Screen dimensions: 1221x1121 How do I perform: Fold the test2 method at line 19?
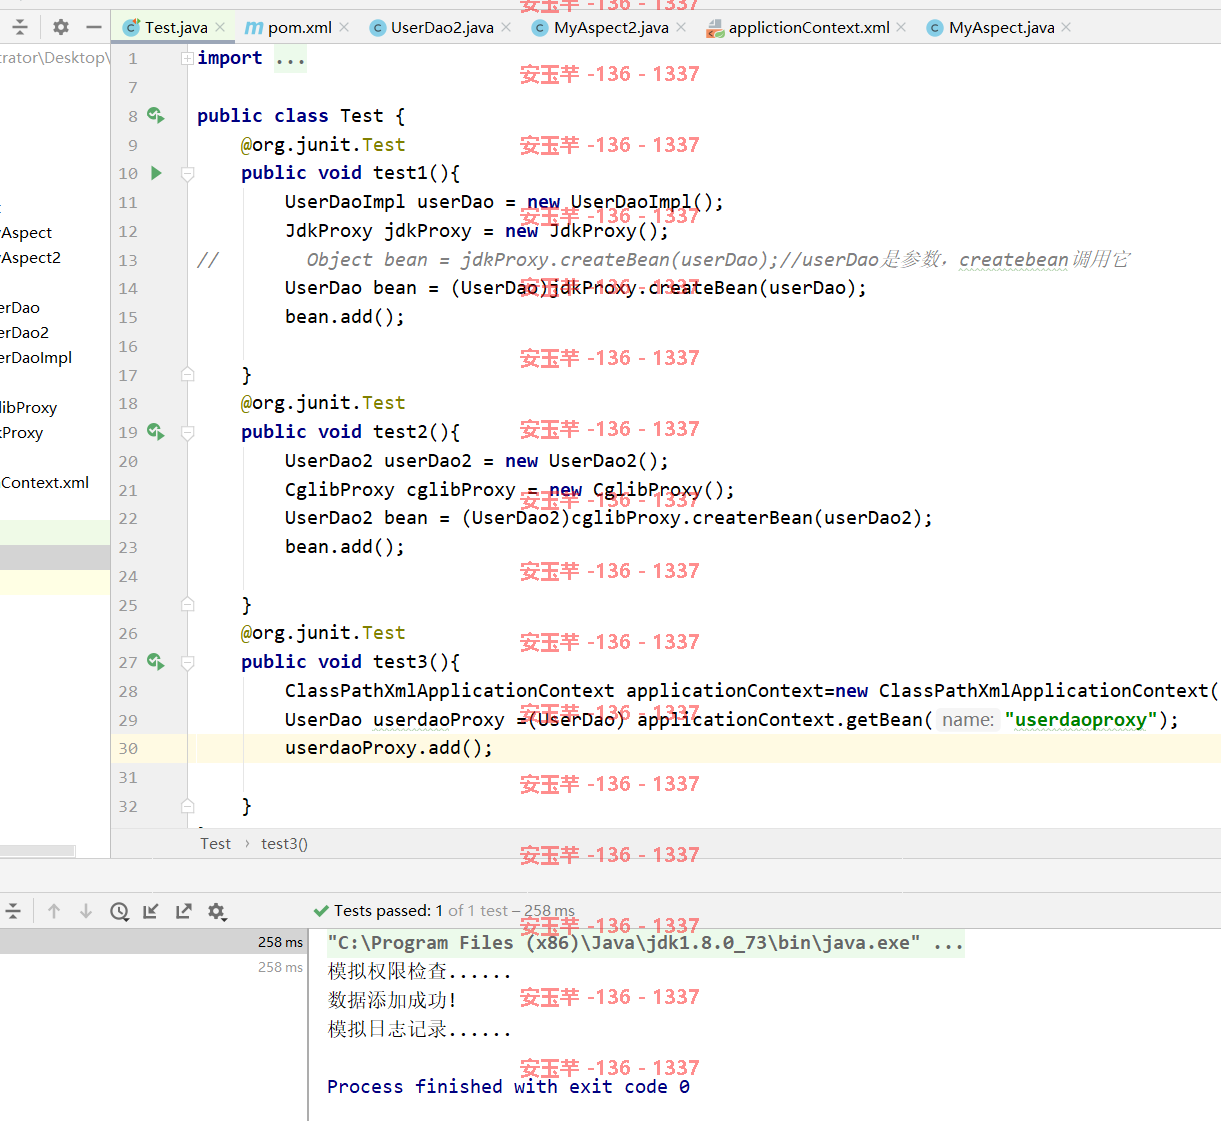[187, 432]
